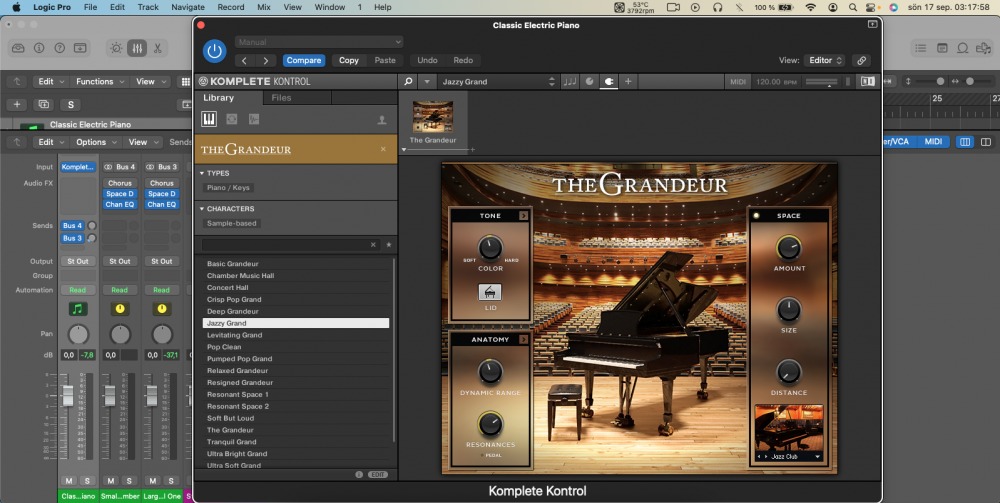This screenshot has height=503, width=1000.
Task: Open the View Editor dropdown
Action: [x=825, y=60]
